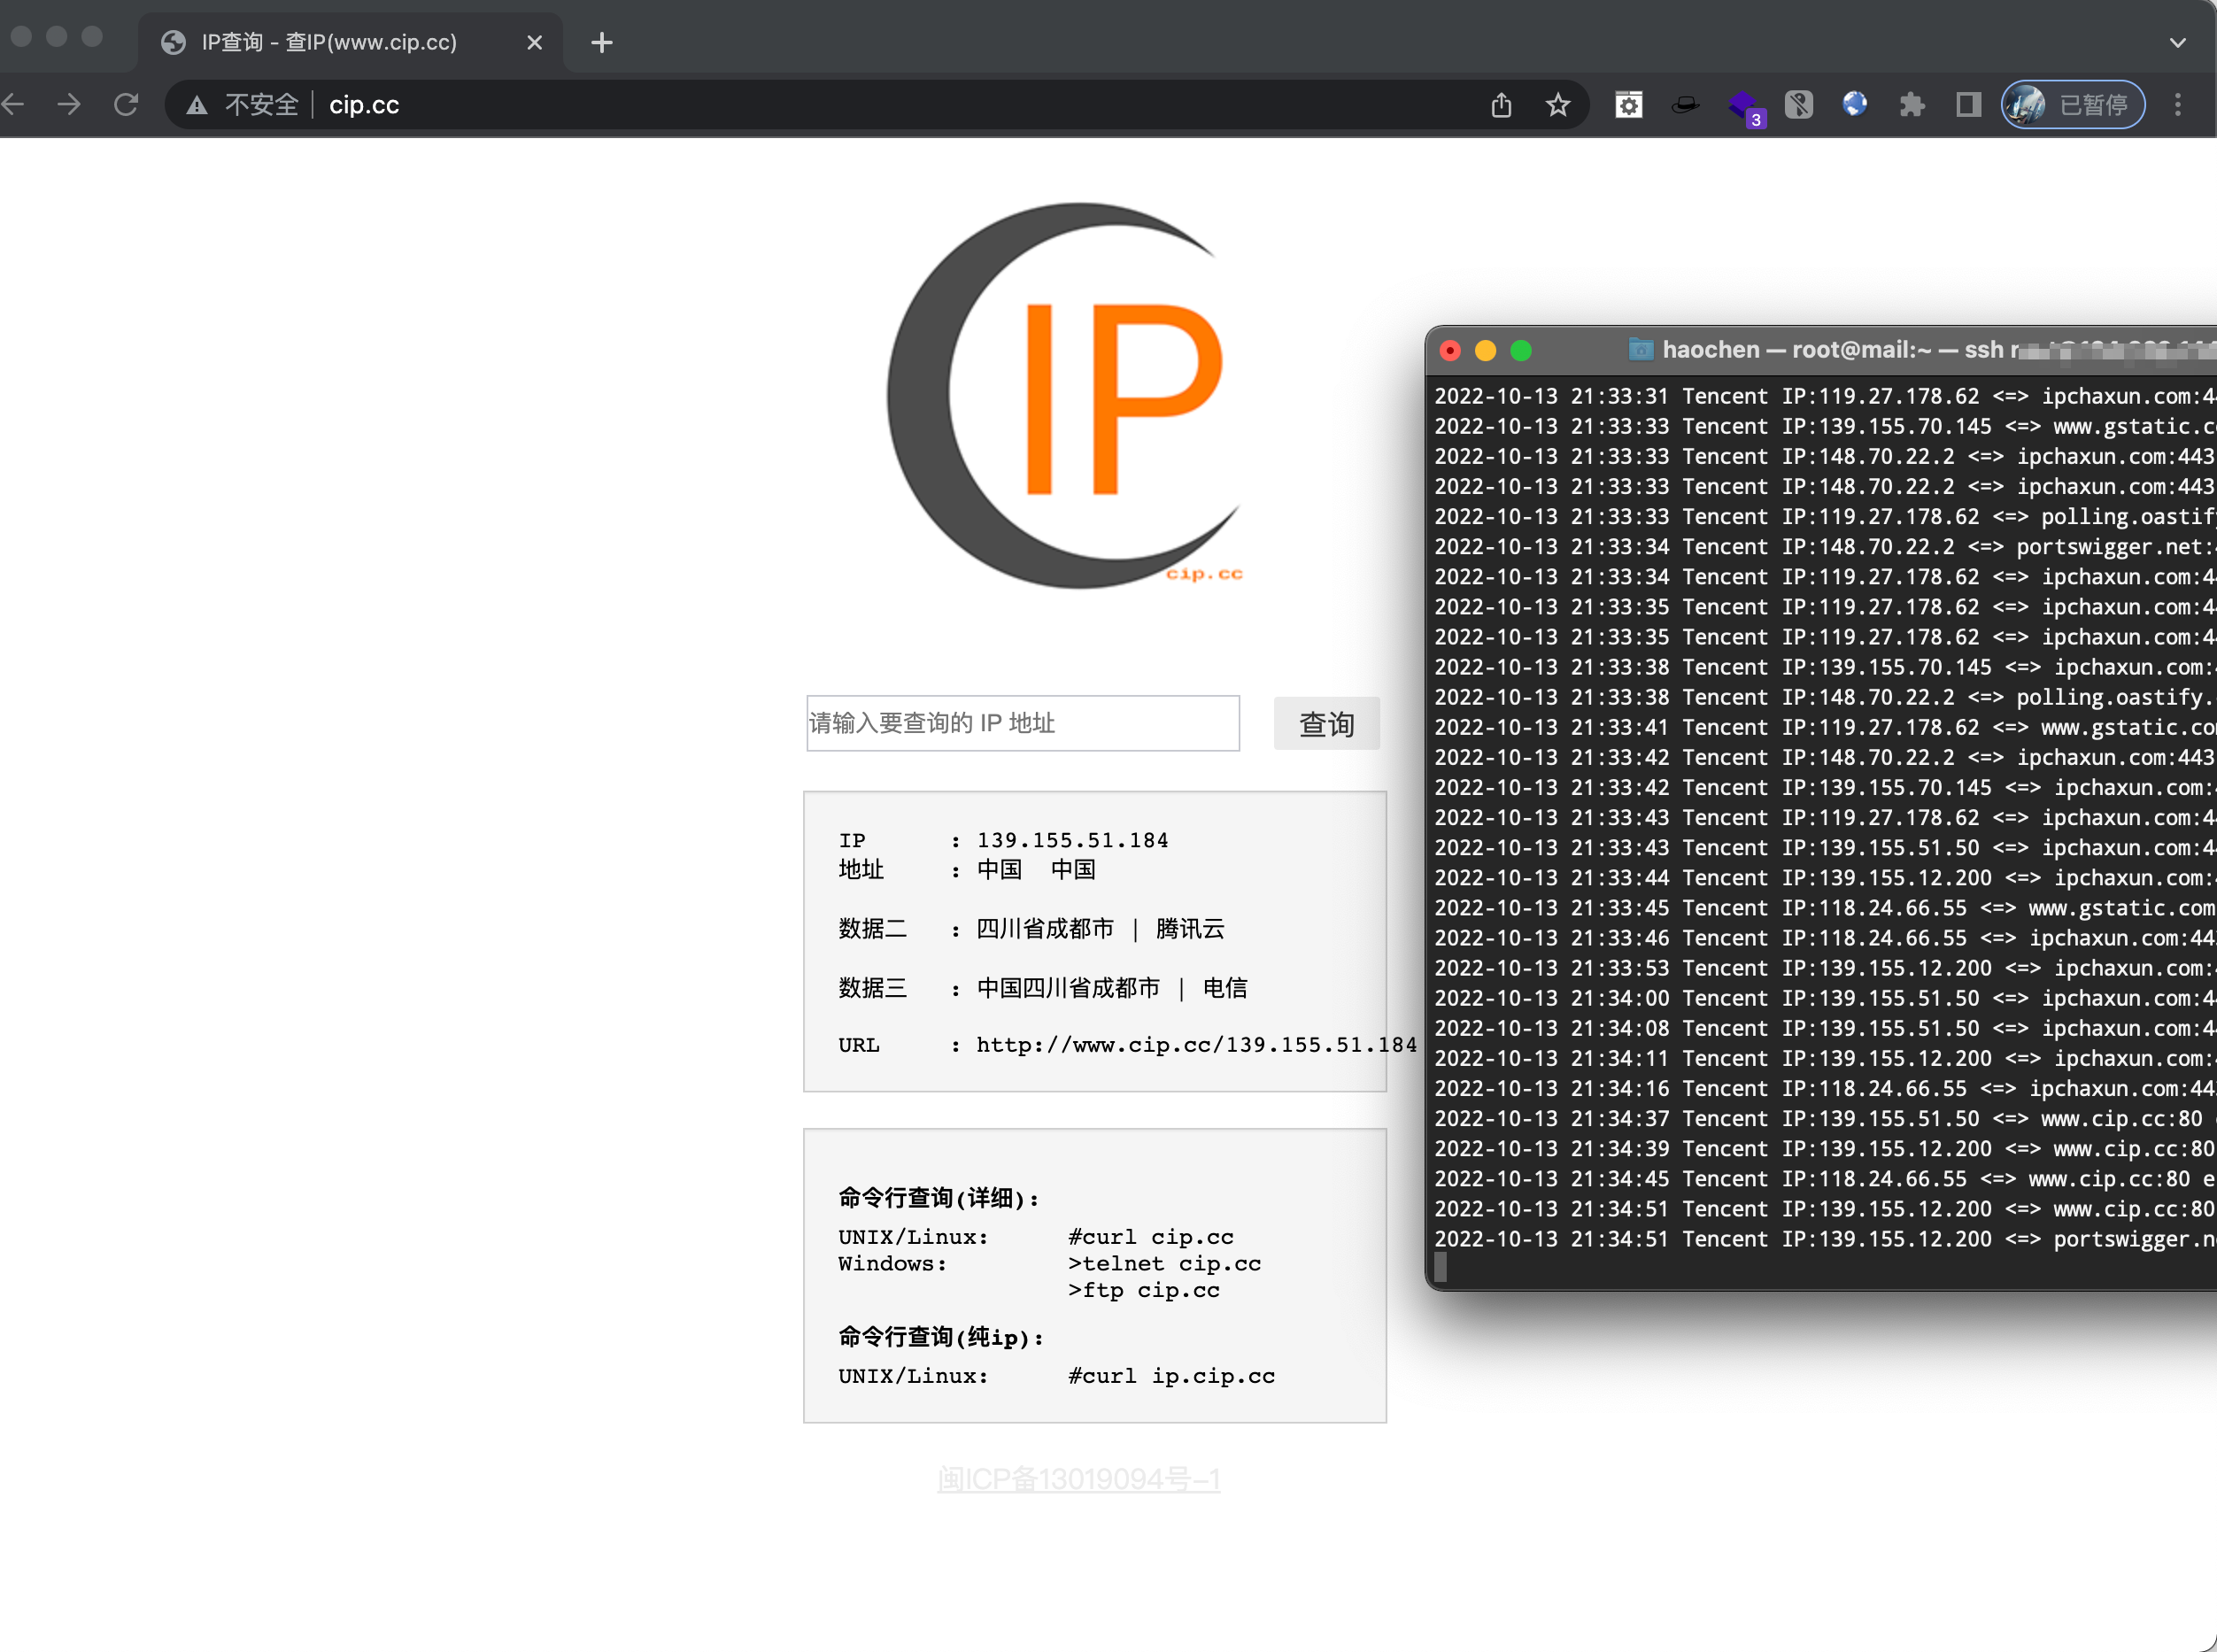The width and height of the screenshot is (2217, 1652).
Task: Open the Extensions puzzle-piece menu
Action: pos(1912,105)
